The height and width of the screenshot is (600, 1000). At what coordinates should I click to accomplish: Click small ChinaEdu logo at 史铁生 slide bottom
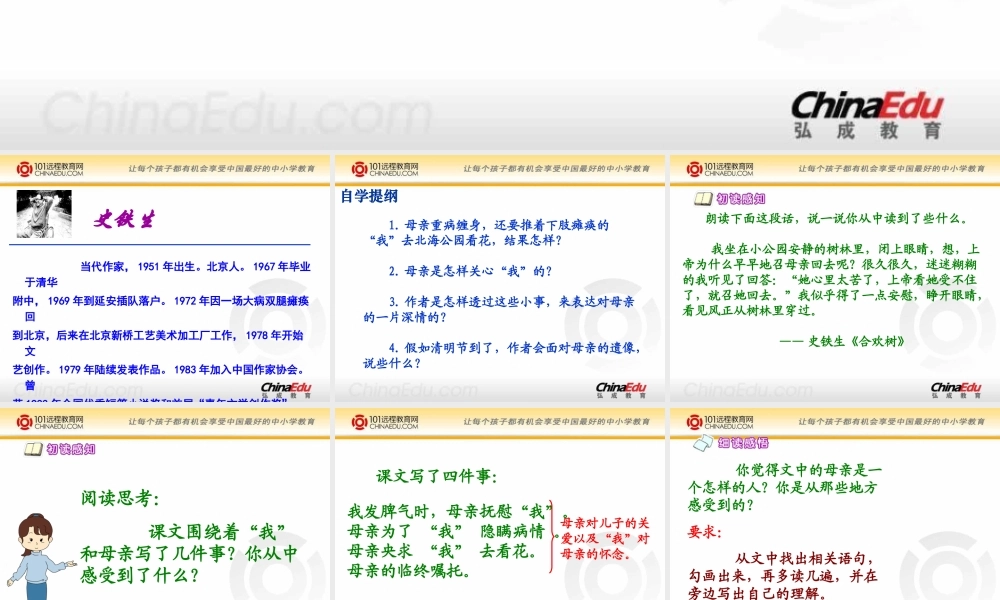click(286, 390)
